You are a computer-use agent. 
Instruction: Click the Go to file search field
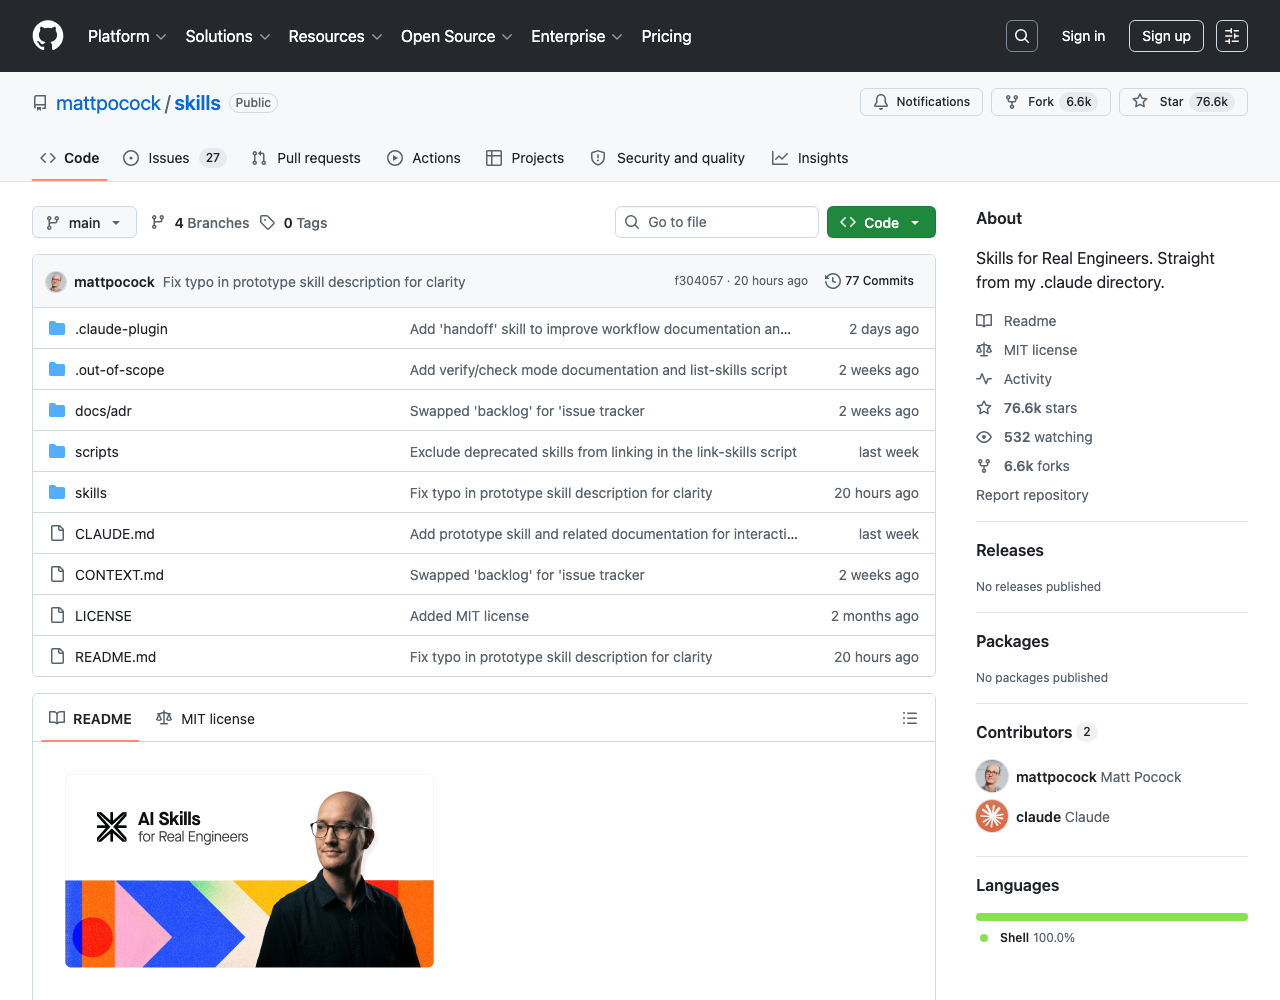coord(717,222)
